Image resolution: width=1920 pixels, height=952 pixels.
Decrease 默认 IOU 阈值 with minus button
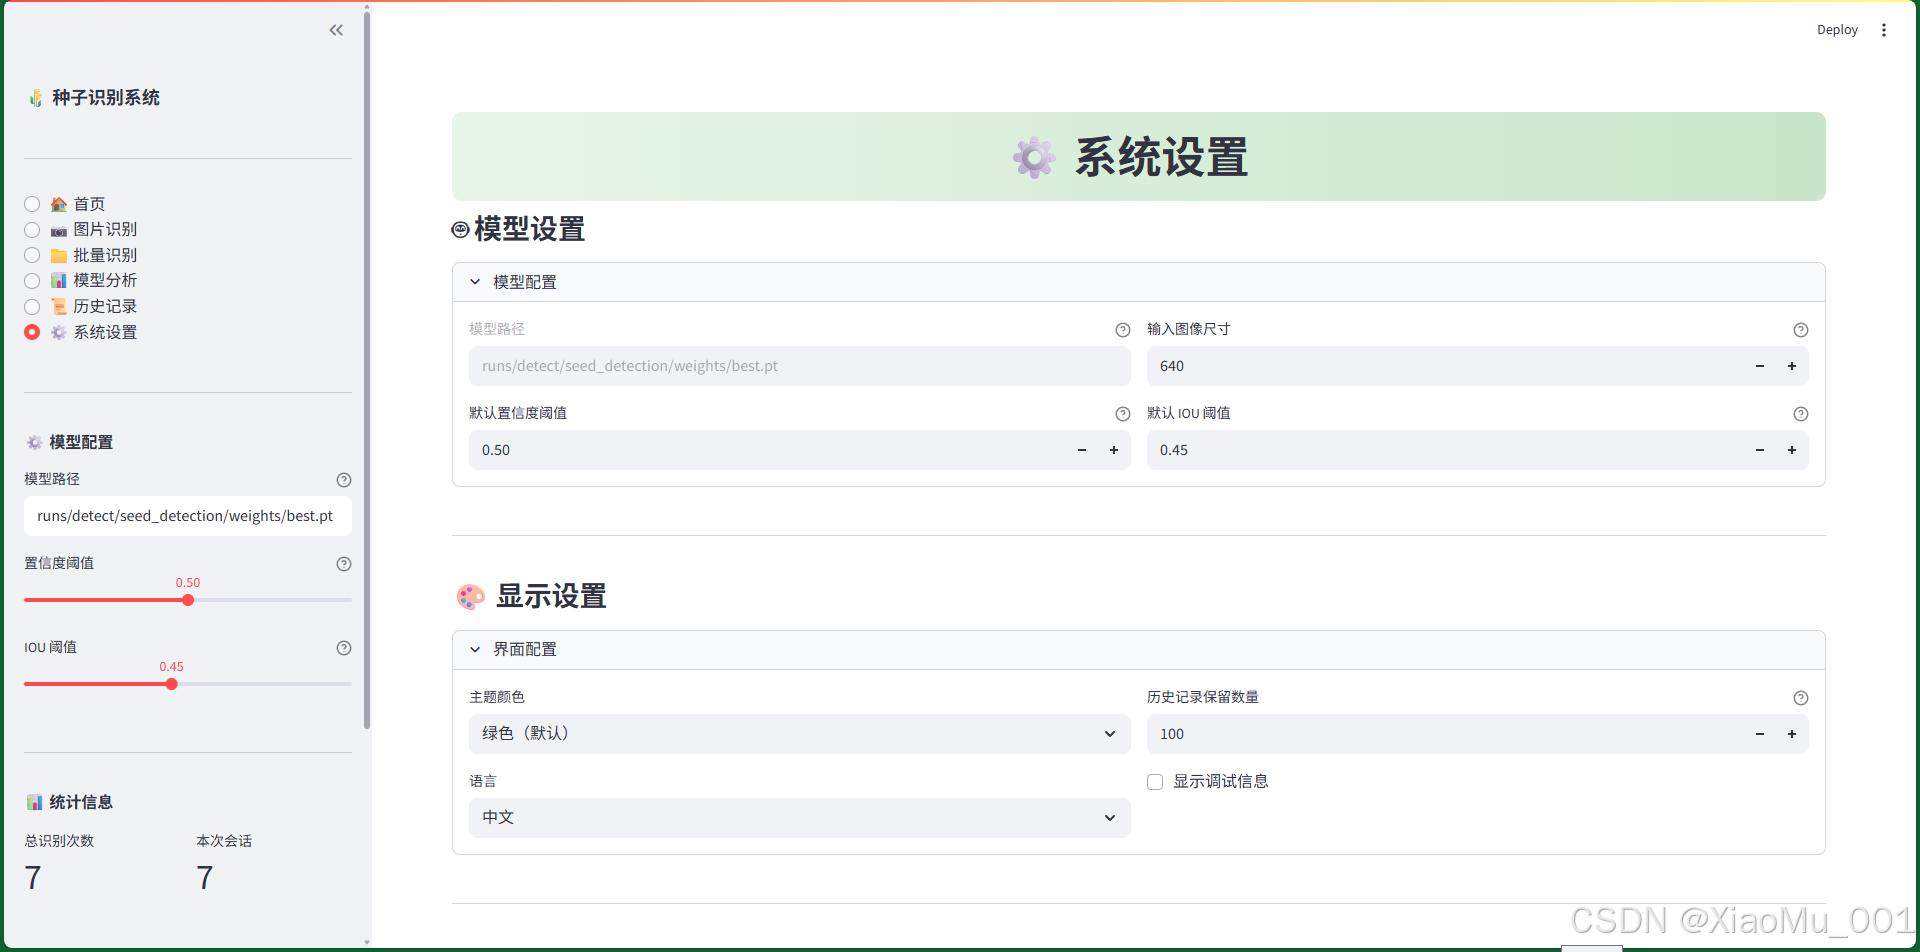pyautogui.click(x=1760, y=450)
